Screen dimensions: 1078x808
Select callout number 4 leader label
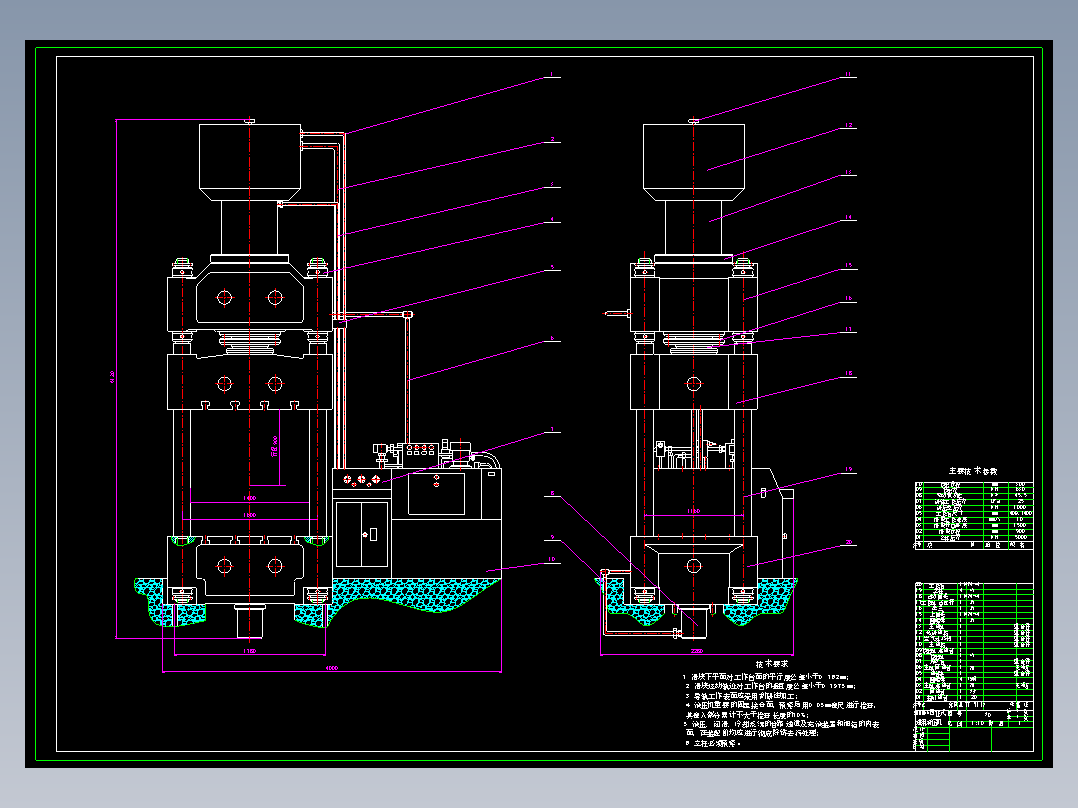click(x=552, y=220)
